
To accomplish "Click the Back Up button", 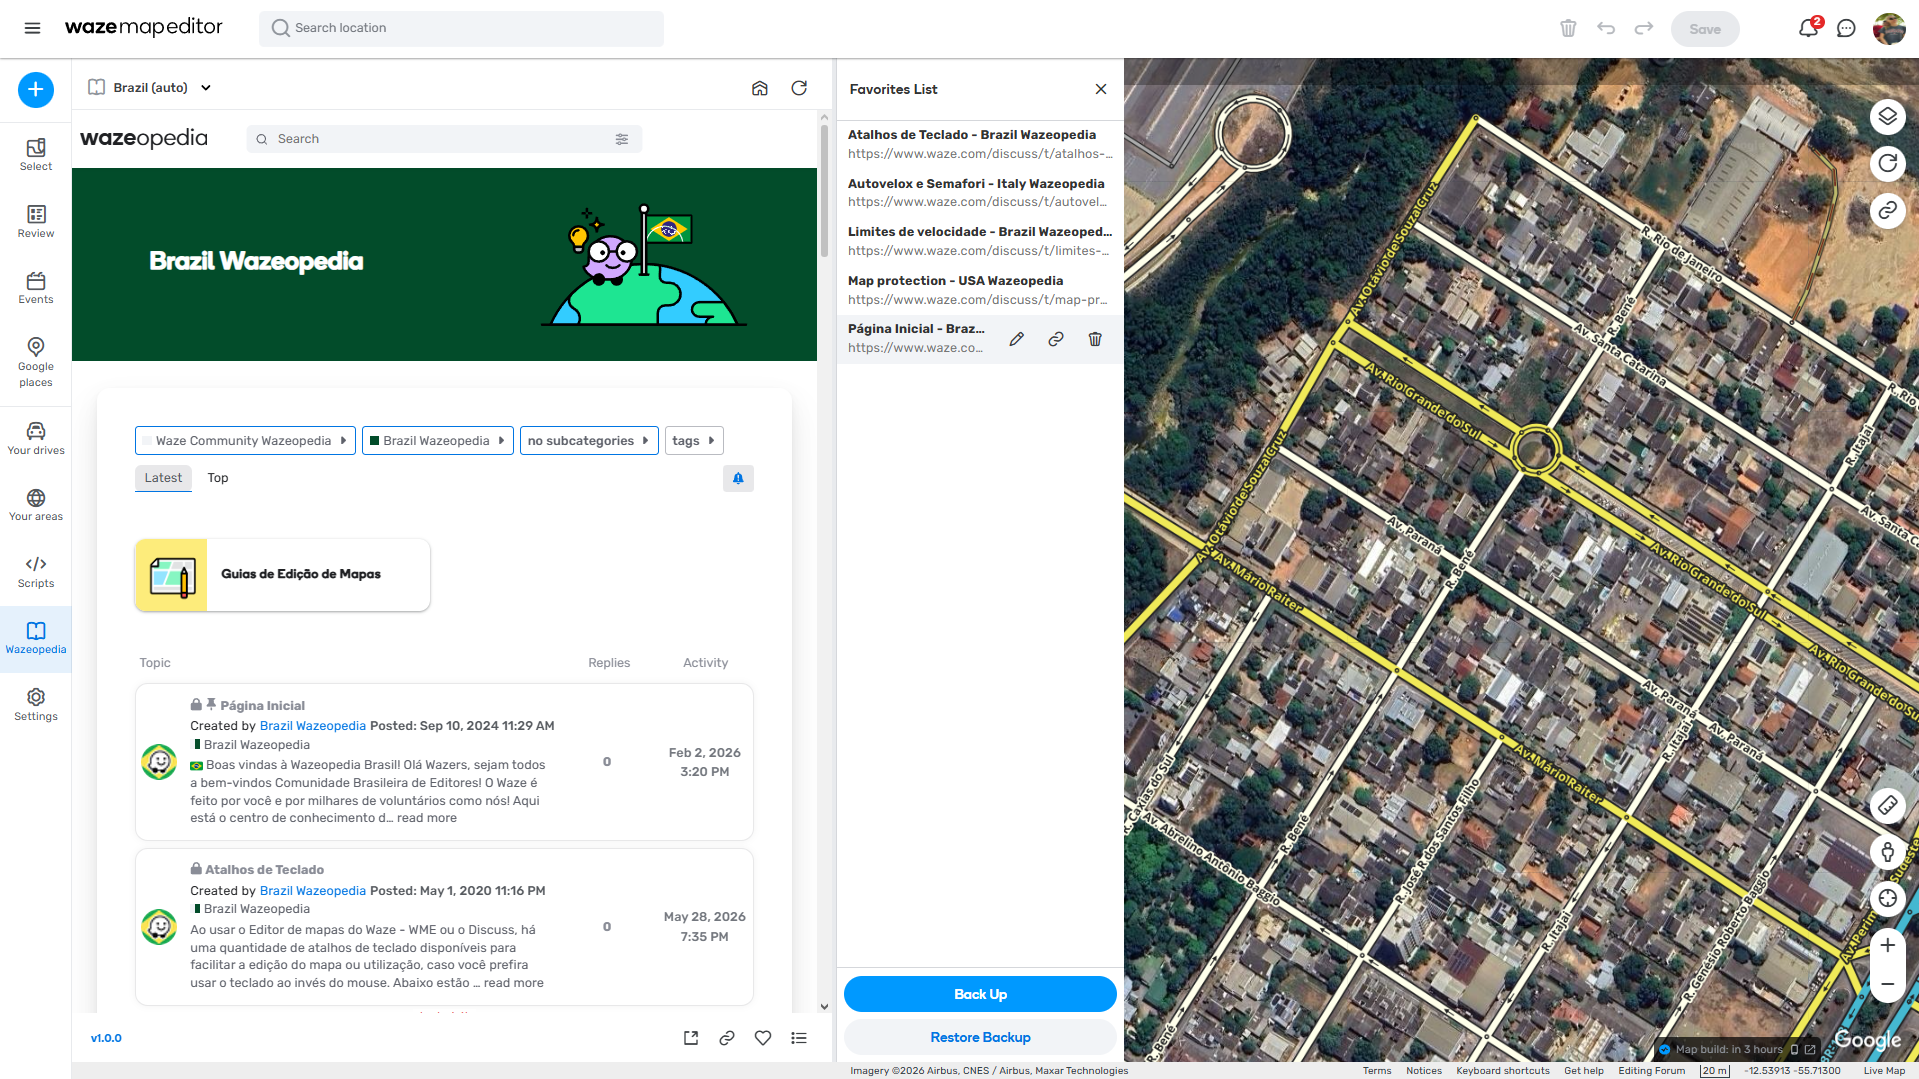I will tap(980, 994).
